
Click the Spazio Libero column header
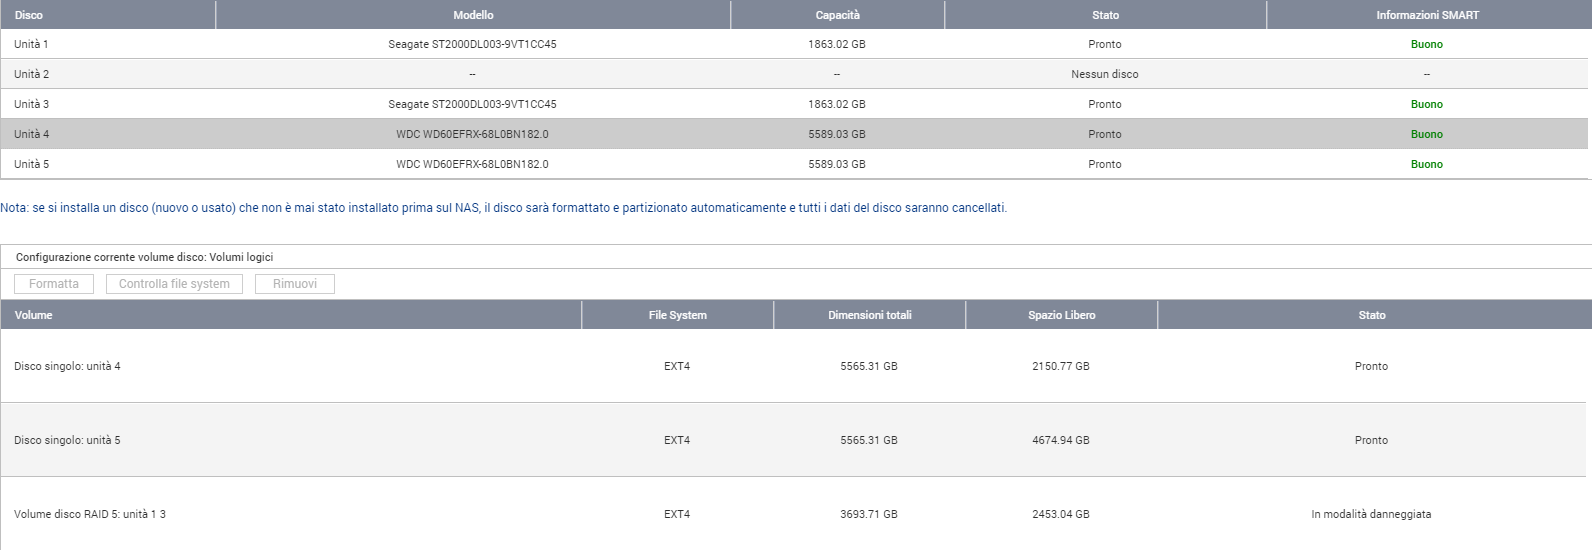(x=1061, y=315)
